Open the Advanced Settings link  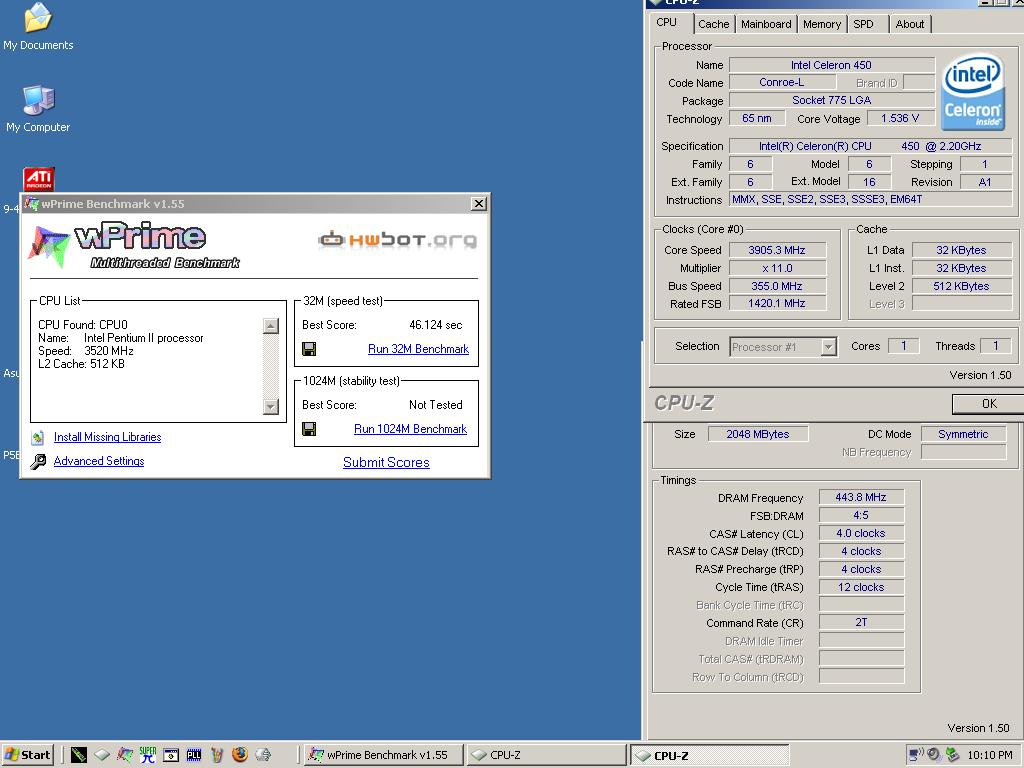point(99,461)
